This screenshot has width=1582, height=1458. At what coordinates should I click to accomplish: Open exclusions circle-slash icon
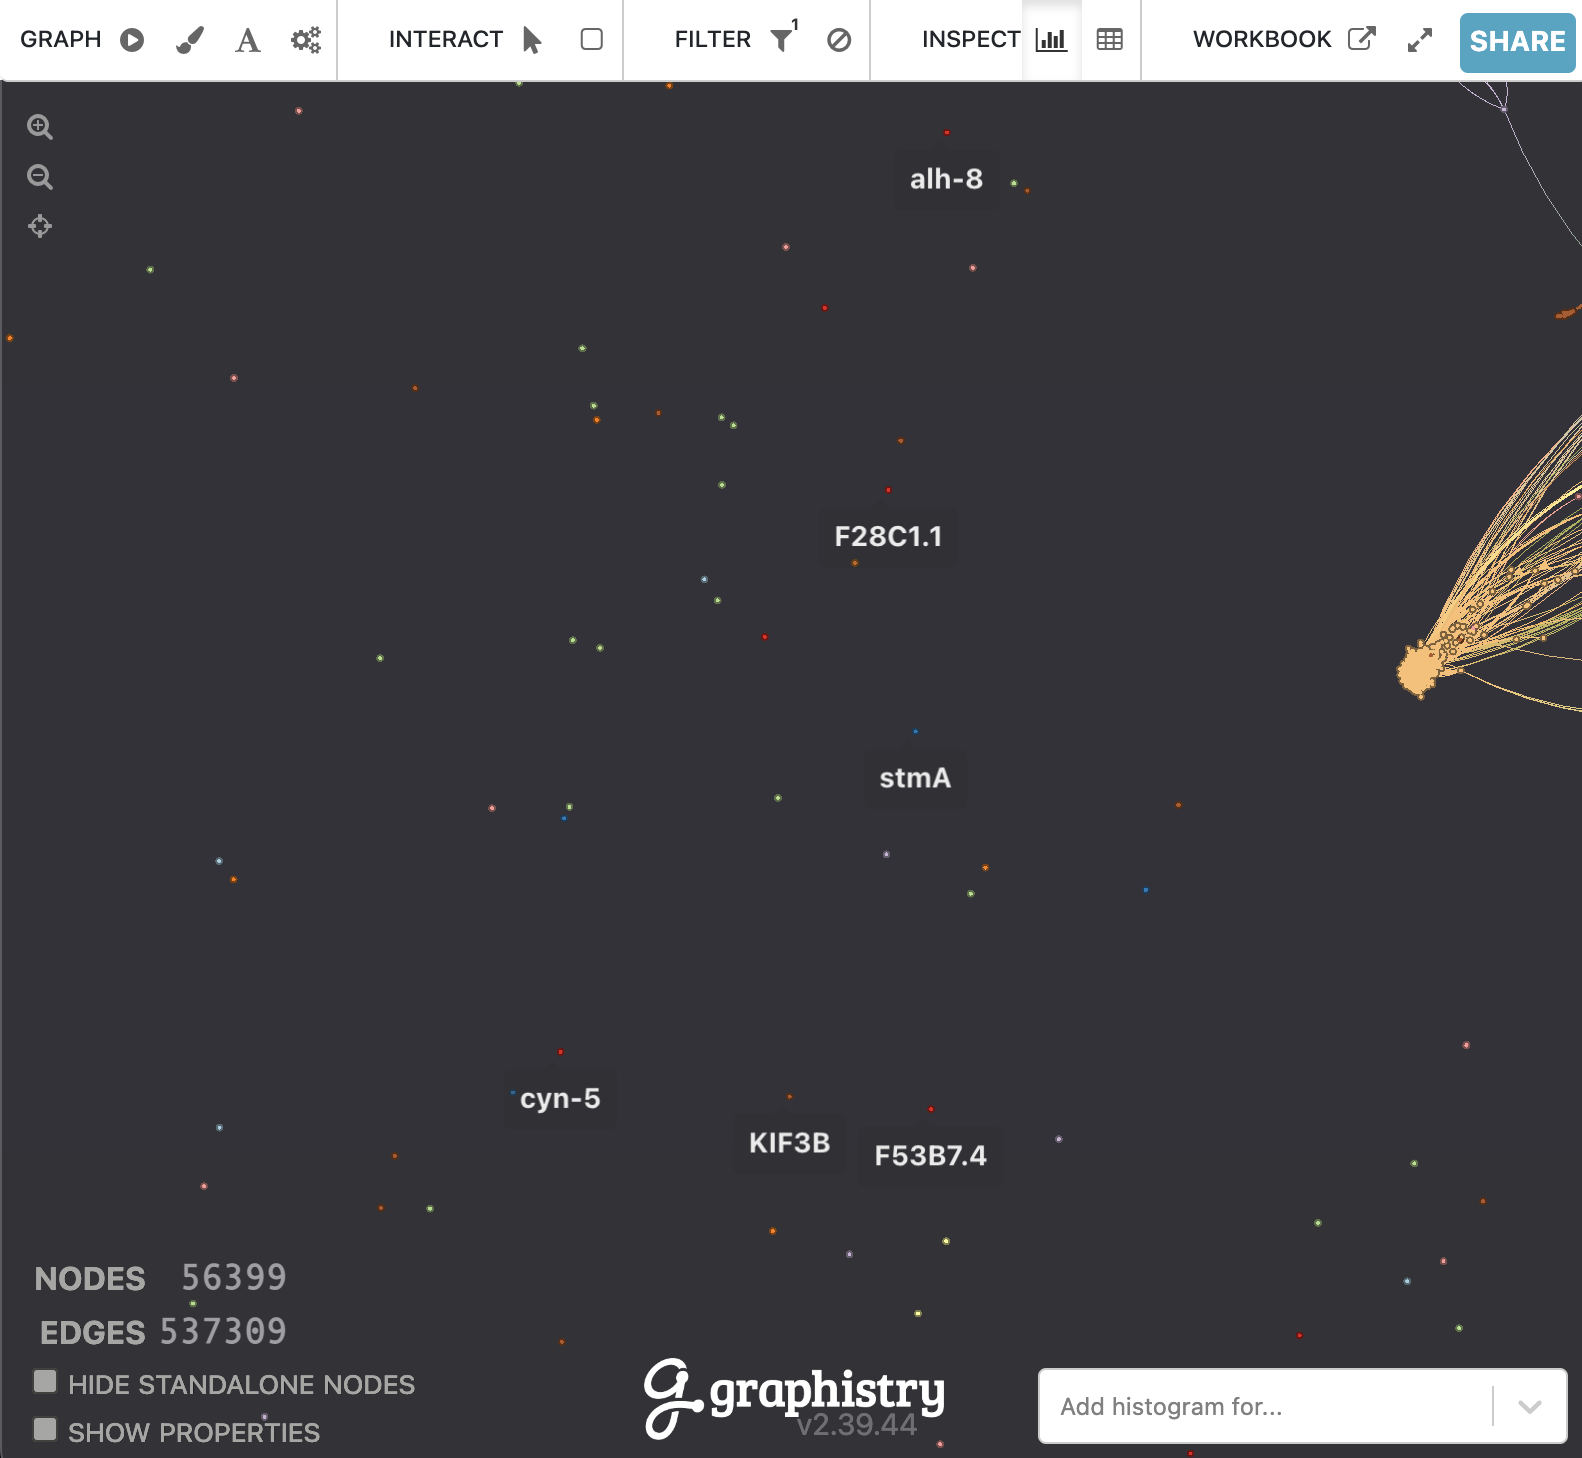coord(839,40)
